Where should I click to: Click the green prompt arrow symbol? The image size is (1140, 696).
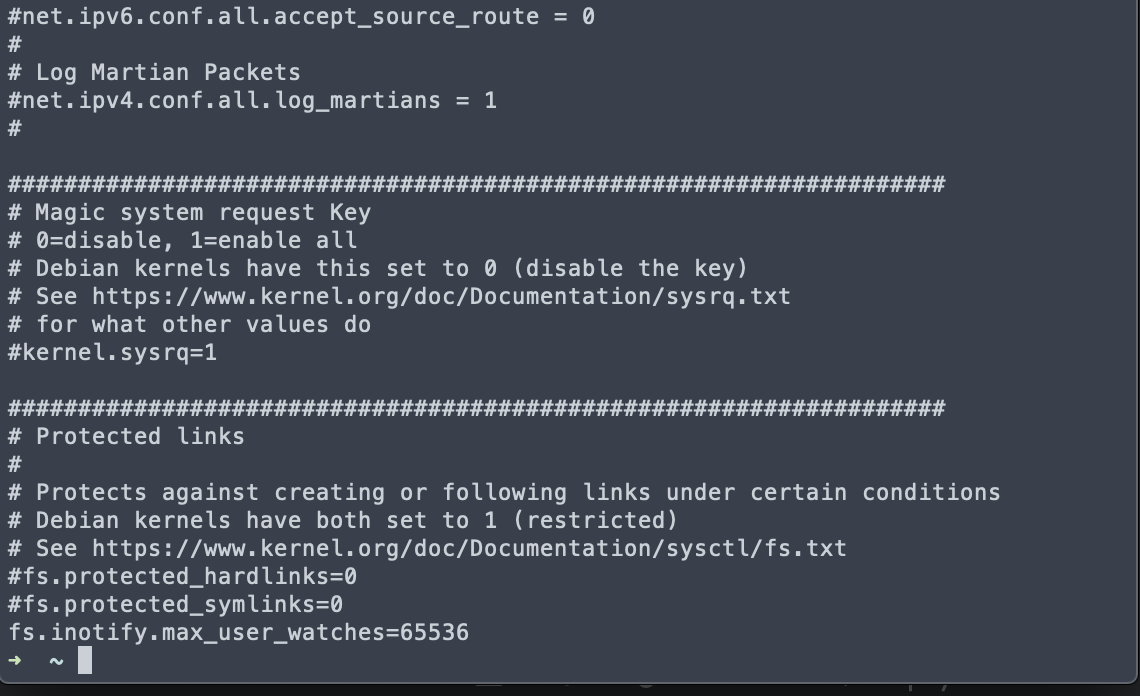pos(15,661)
